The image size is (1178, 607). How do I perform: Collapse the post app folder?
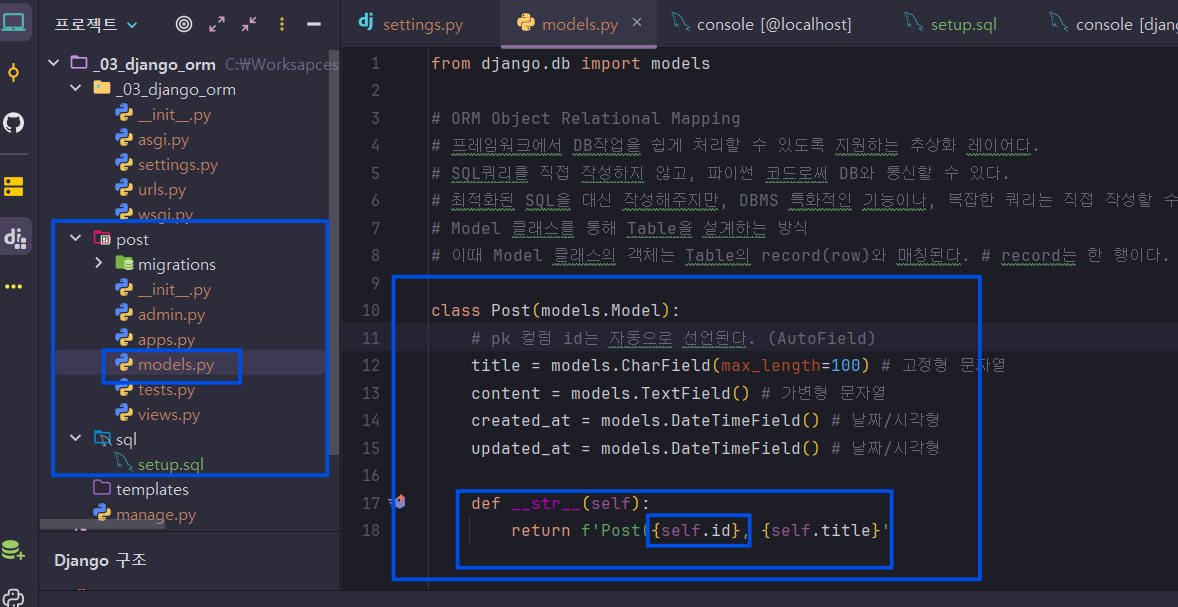[75, 239]
